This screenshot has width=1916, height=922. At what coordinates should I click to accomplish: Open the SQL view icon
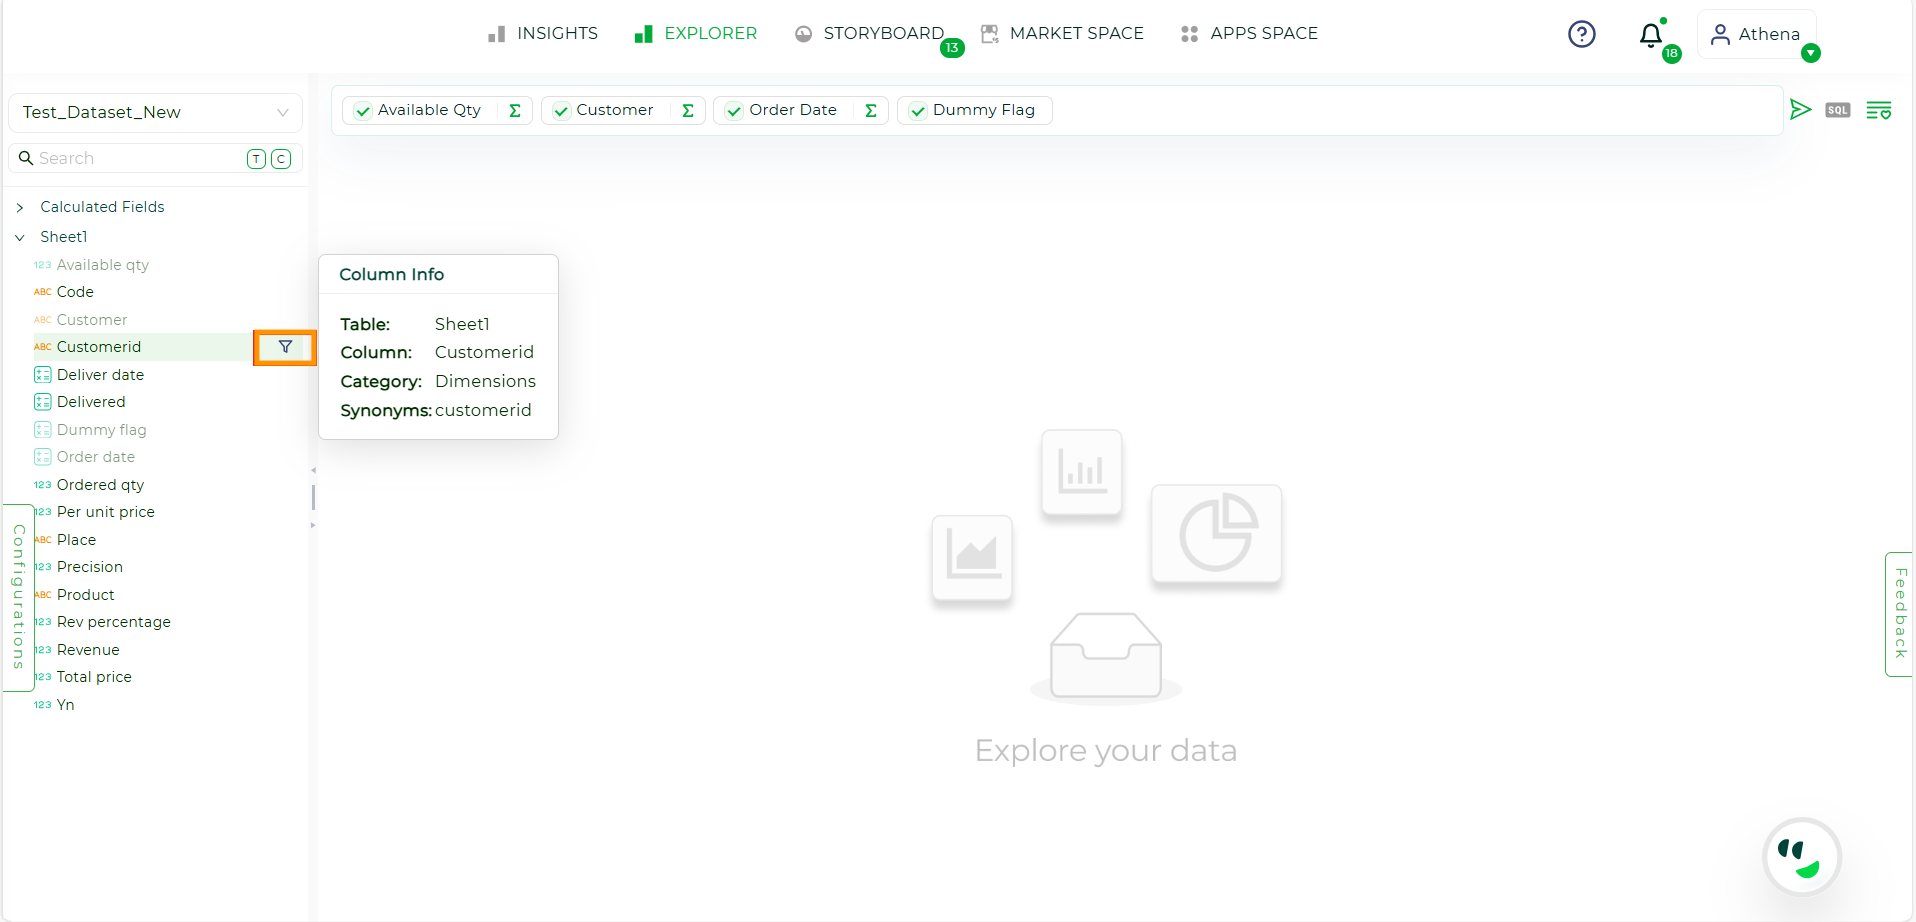(x=1837, y=110)
